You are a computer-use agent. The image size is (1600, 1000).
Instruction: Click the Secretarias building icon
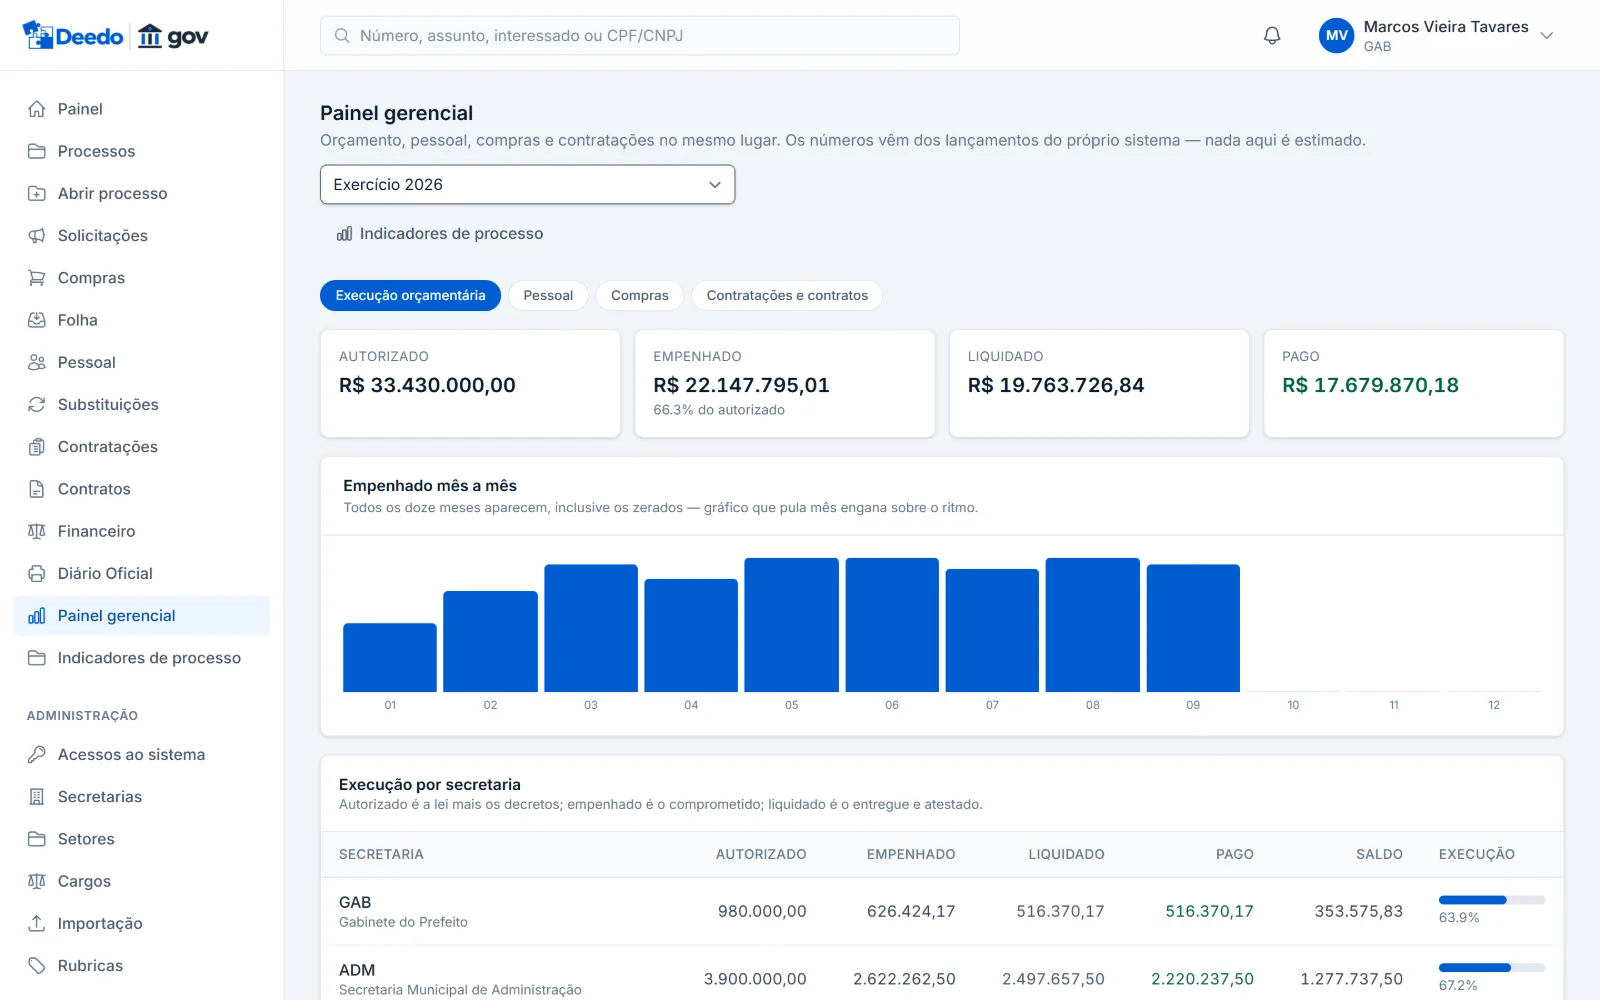click(37, 797)
